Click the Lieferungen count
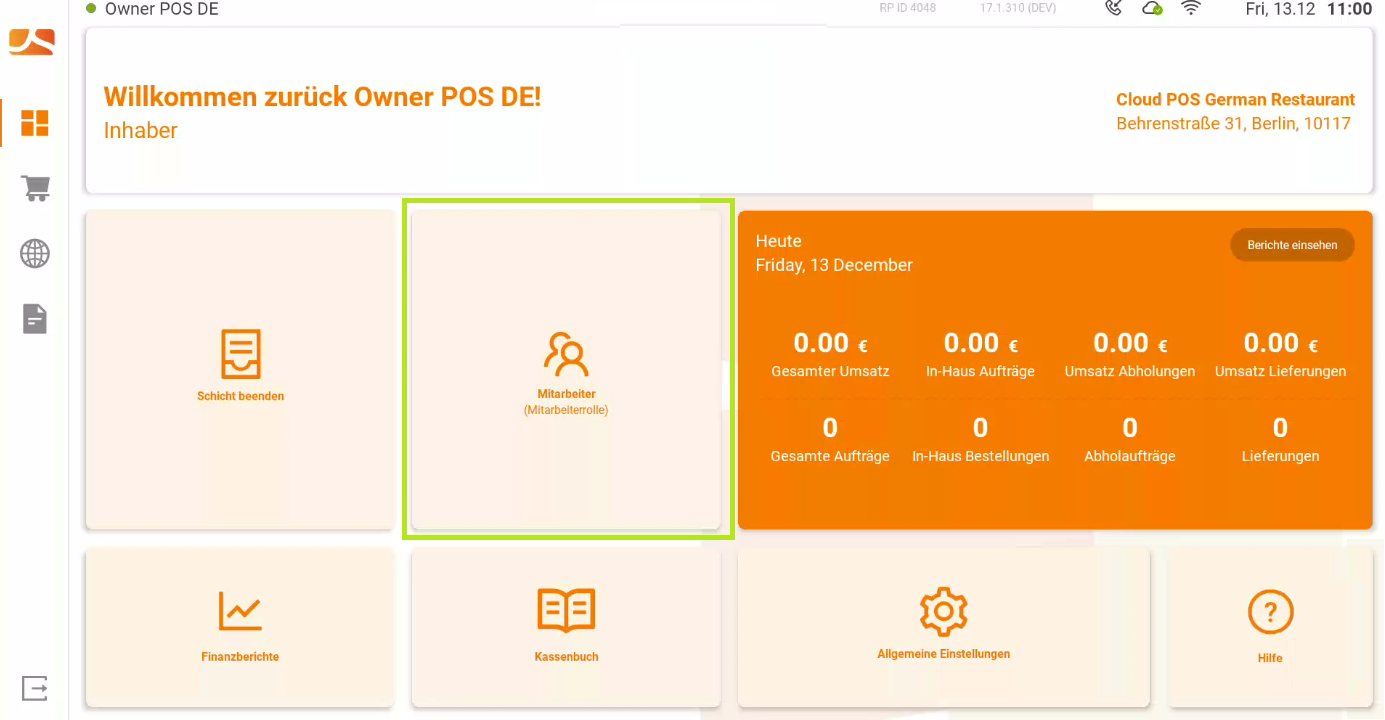 tap(1280, 428)
